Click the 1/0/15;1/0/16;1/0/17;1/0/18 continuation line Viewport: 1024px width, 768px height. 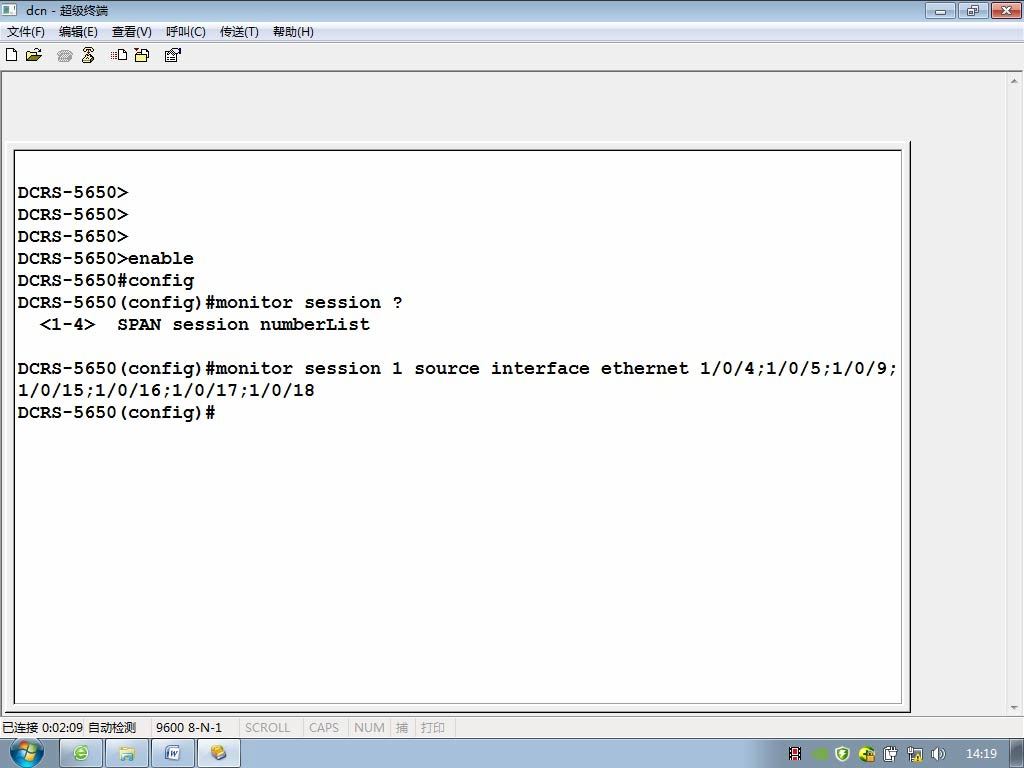166,391
